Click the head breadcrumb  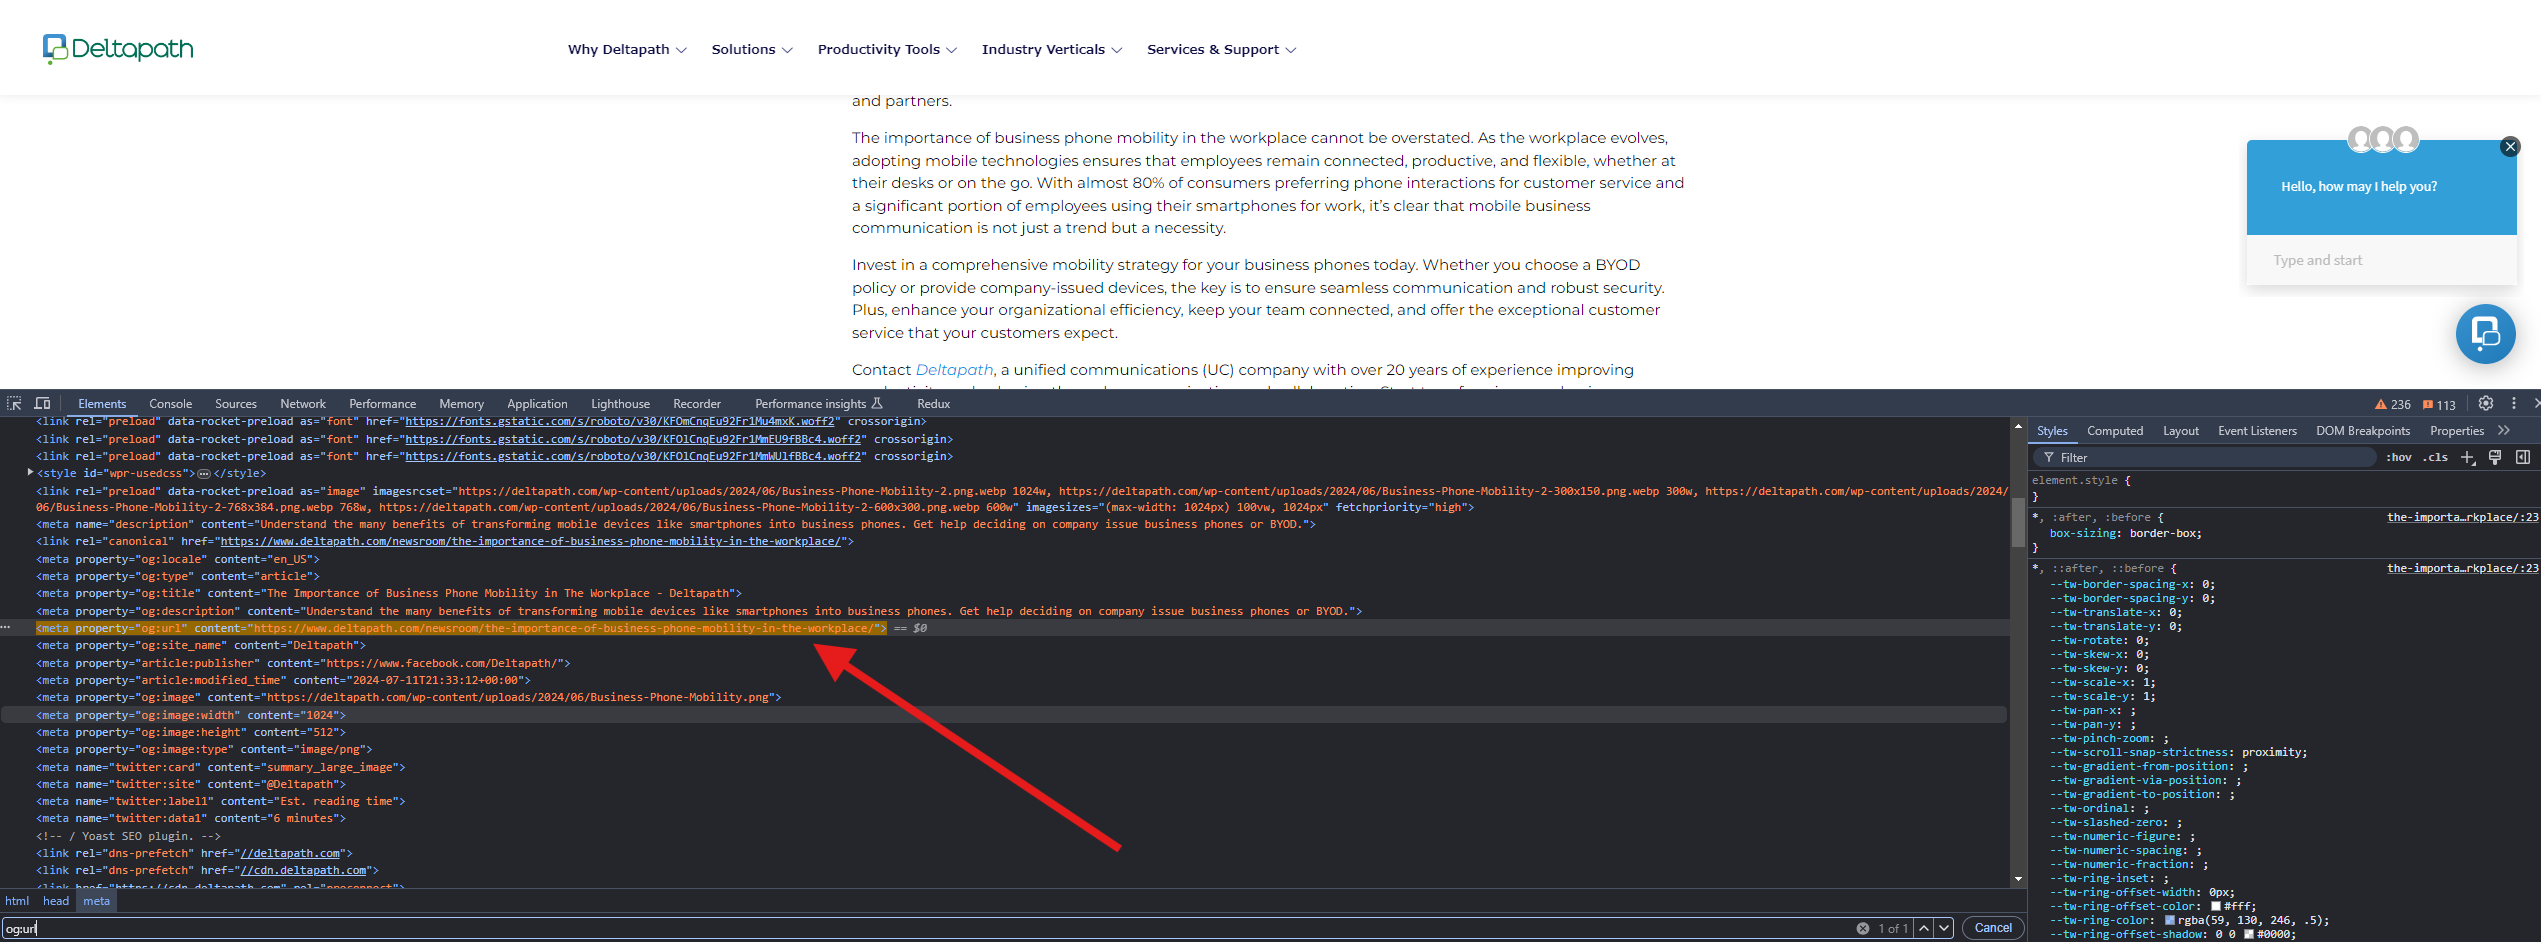click(56, 901)
